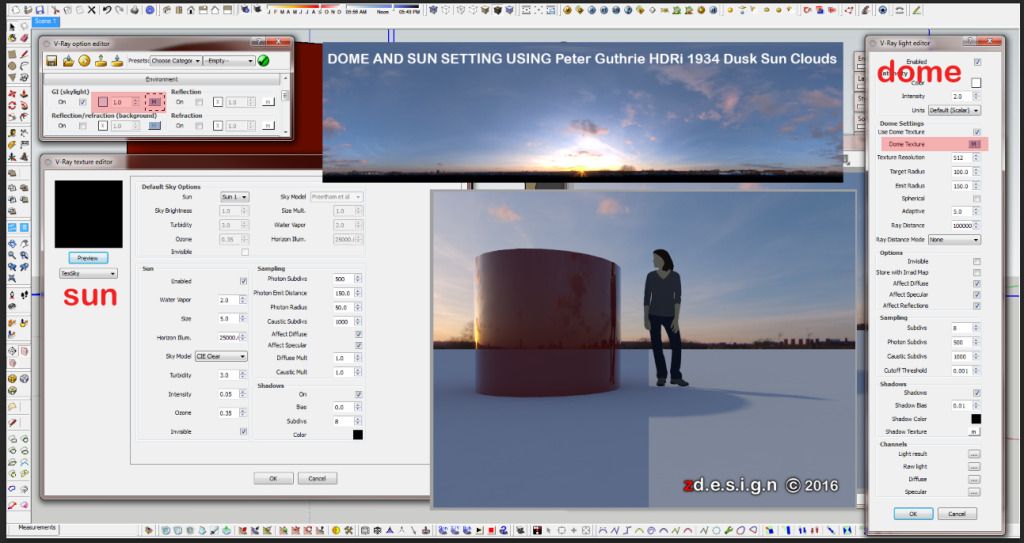Image resolution: width=1024 pixels, height=543 pixels.
Task: Click Cancel in the V-Ray light editor
Action: click(x=957, y=514)
